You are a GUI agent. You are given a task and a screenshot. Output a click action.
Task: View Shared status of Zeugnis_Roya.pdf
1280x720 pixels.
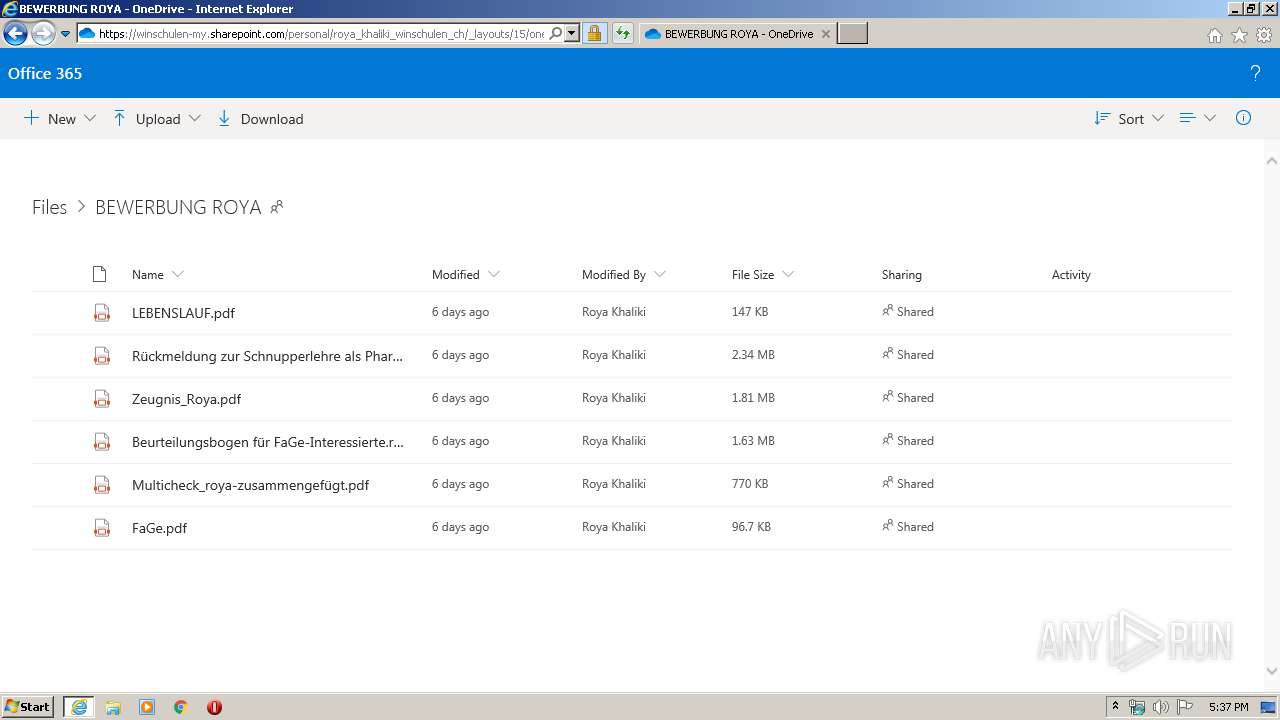tap(908, 398)
